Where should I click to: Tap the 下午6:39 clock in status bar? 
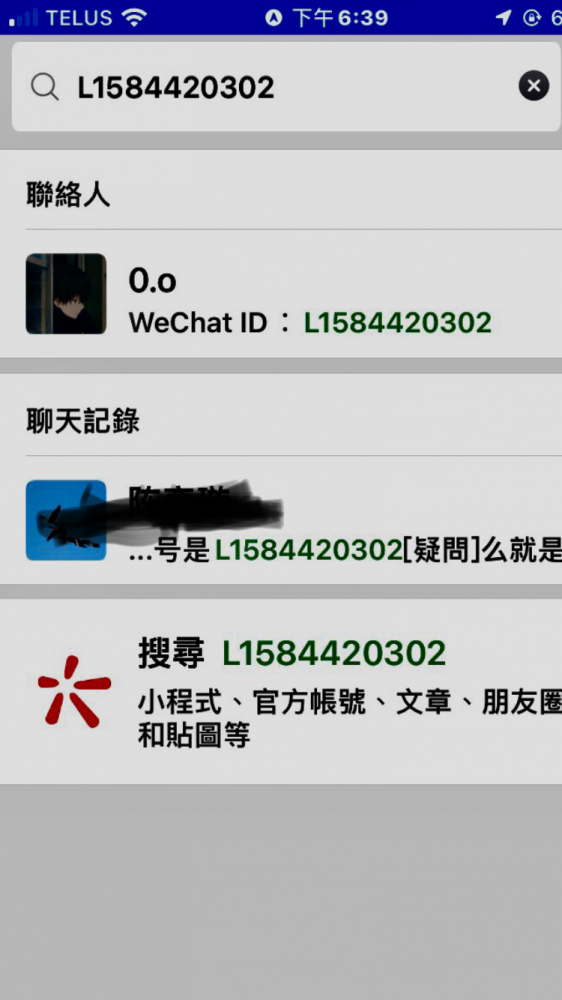(x=340, y=18)
